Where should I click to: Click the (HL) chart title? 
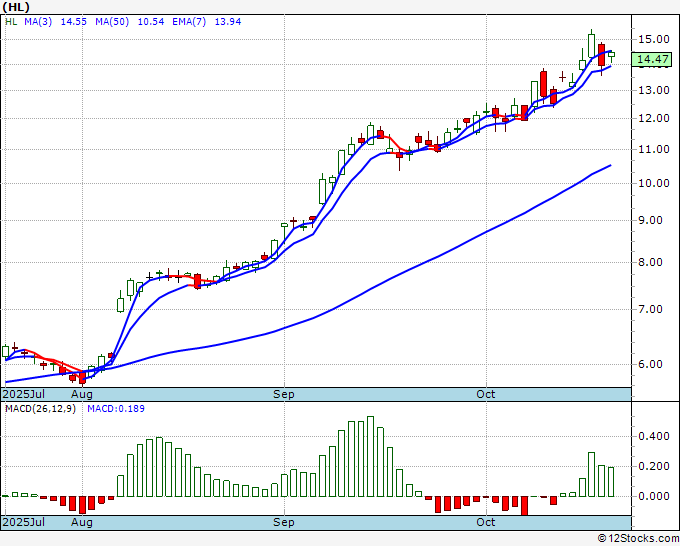tap(16, 7)
